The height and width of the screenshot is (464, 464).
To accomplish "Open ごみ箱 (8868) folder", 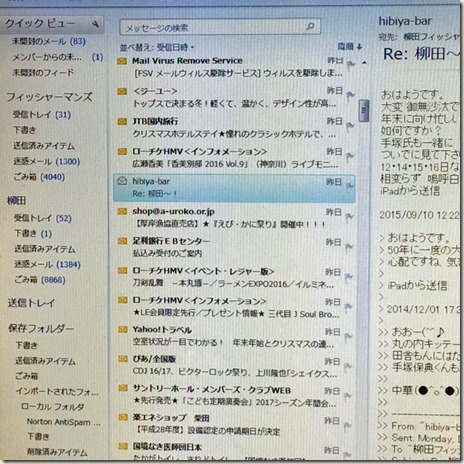I will click(40, 280).
